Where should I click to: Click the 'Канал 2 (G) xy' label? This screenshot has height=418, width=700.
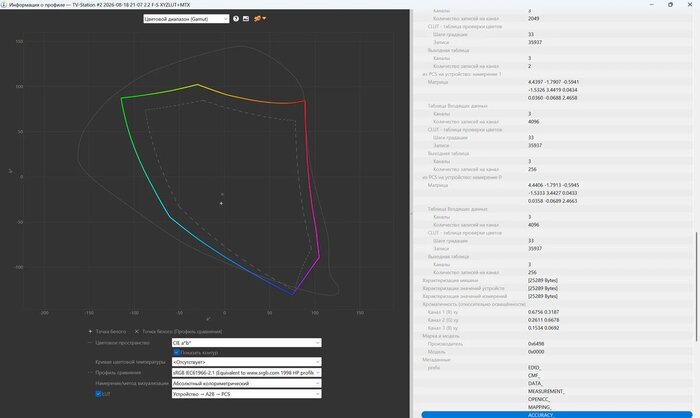(x=442, y=320)
